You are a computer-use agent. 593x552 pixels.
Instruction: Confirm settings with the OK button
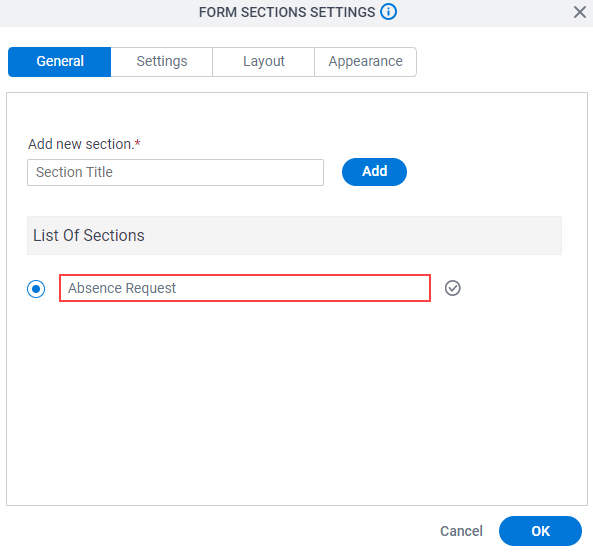point(540,531)
